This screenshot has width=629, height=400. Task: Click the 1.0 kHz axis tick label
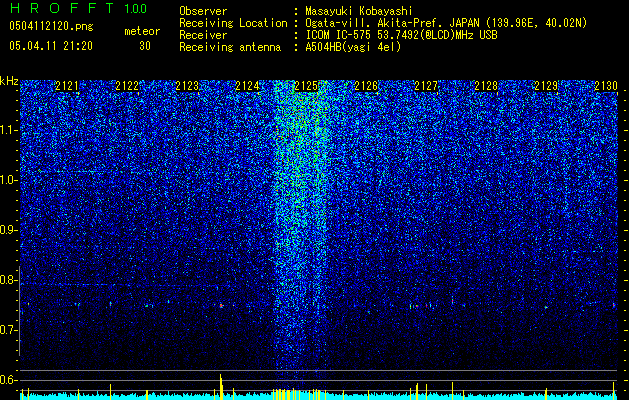(9, 180)
